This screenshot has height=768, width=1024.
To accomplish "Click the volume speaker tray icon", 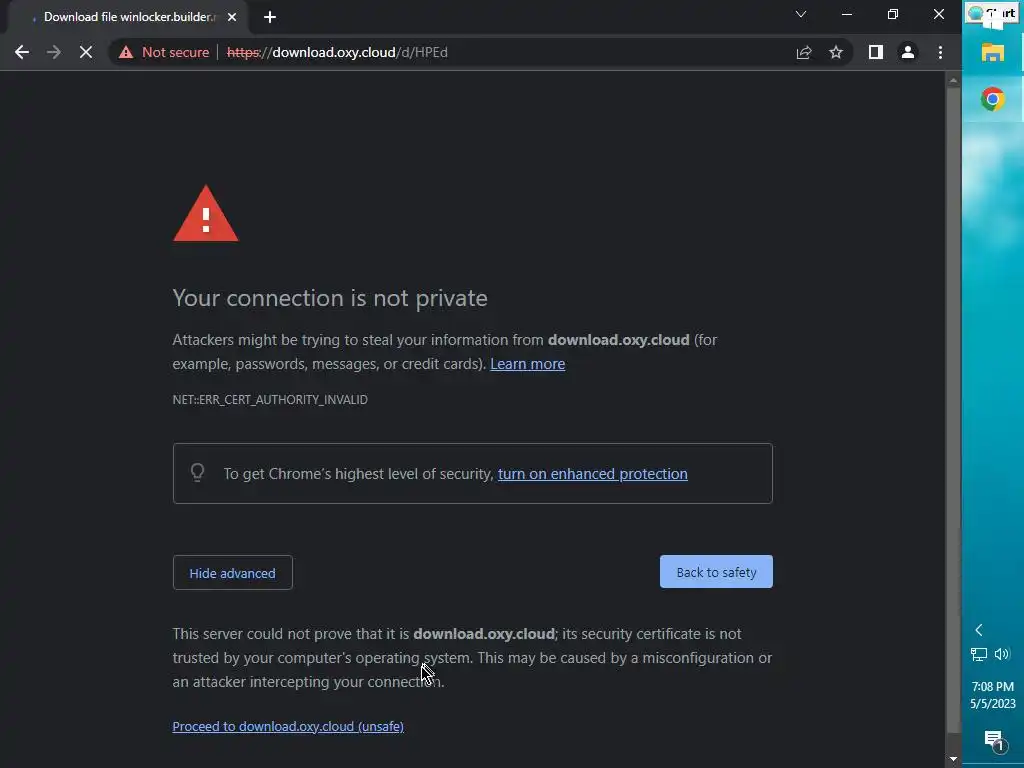I will coord(1002,654).
